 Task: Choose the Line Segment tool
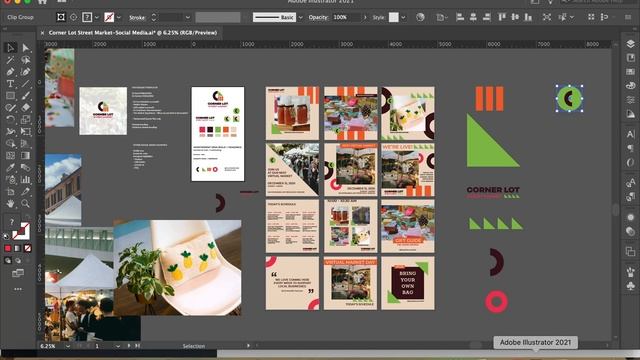coord(26,84)
